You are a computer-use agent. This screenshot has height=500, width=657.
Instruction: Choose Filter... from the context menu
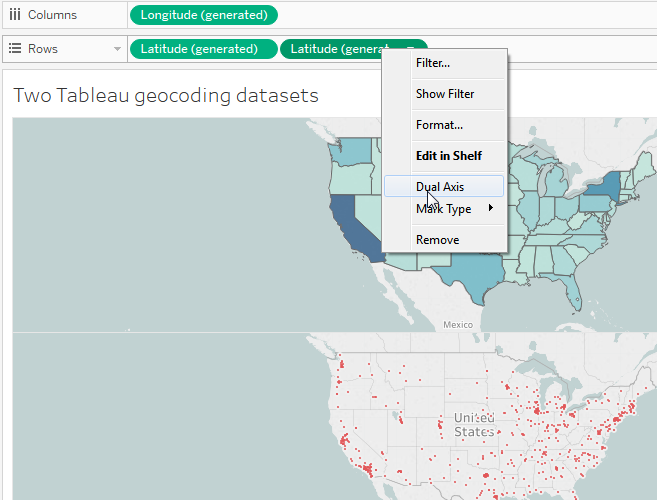[x=432, y=63]
